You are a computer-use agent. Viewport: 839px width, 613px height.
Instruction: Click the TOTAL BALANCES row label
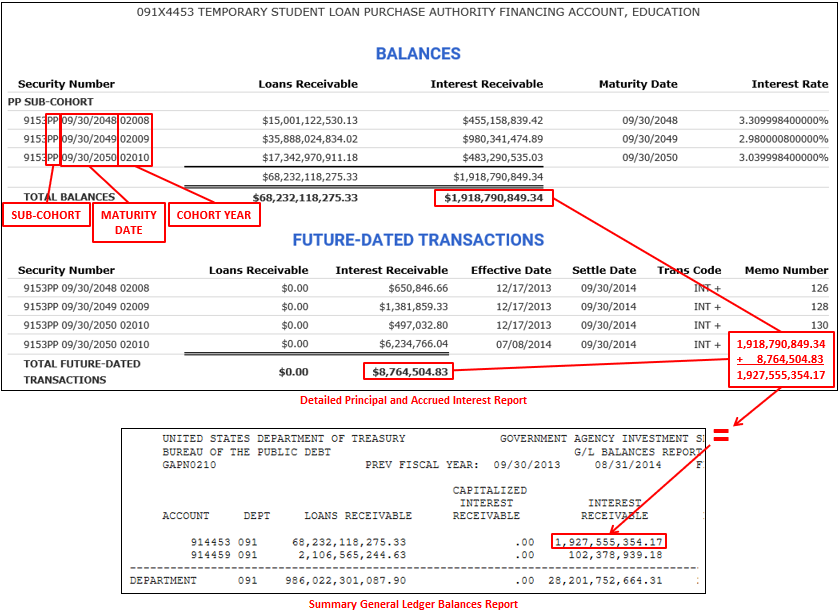point(69,197)
